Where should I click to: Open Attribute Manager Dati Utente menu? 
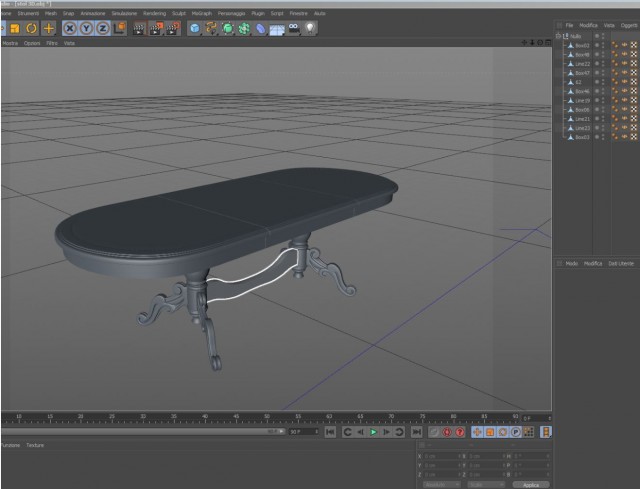[x=621, y=264]
